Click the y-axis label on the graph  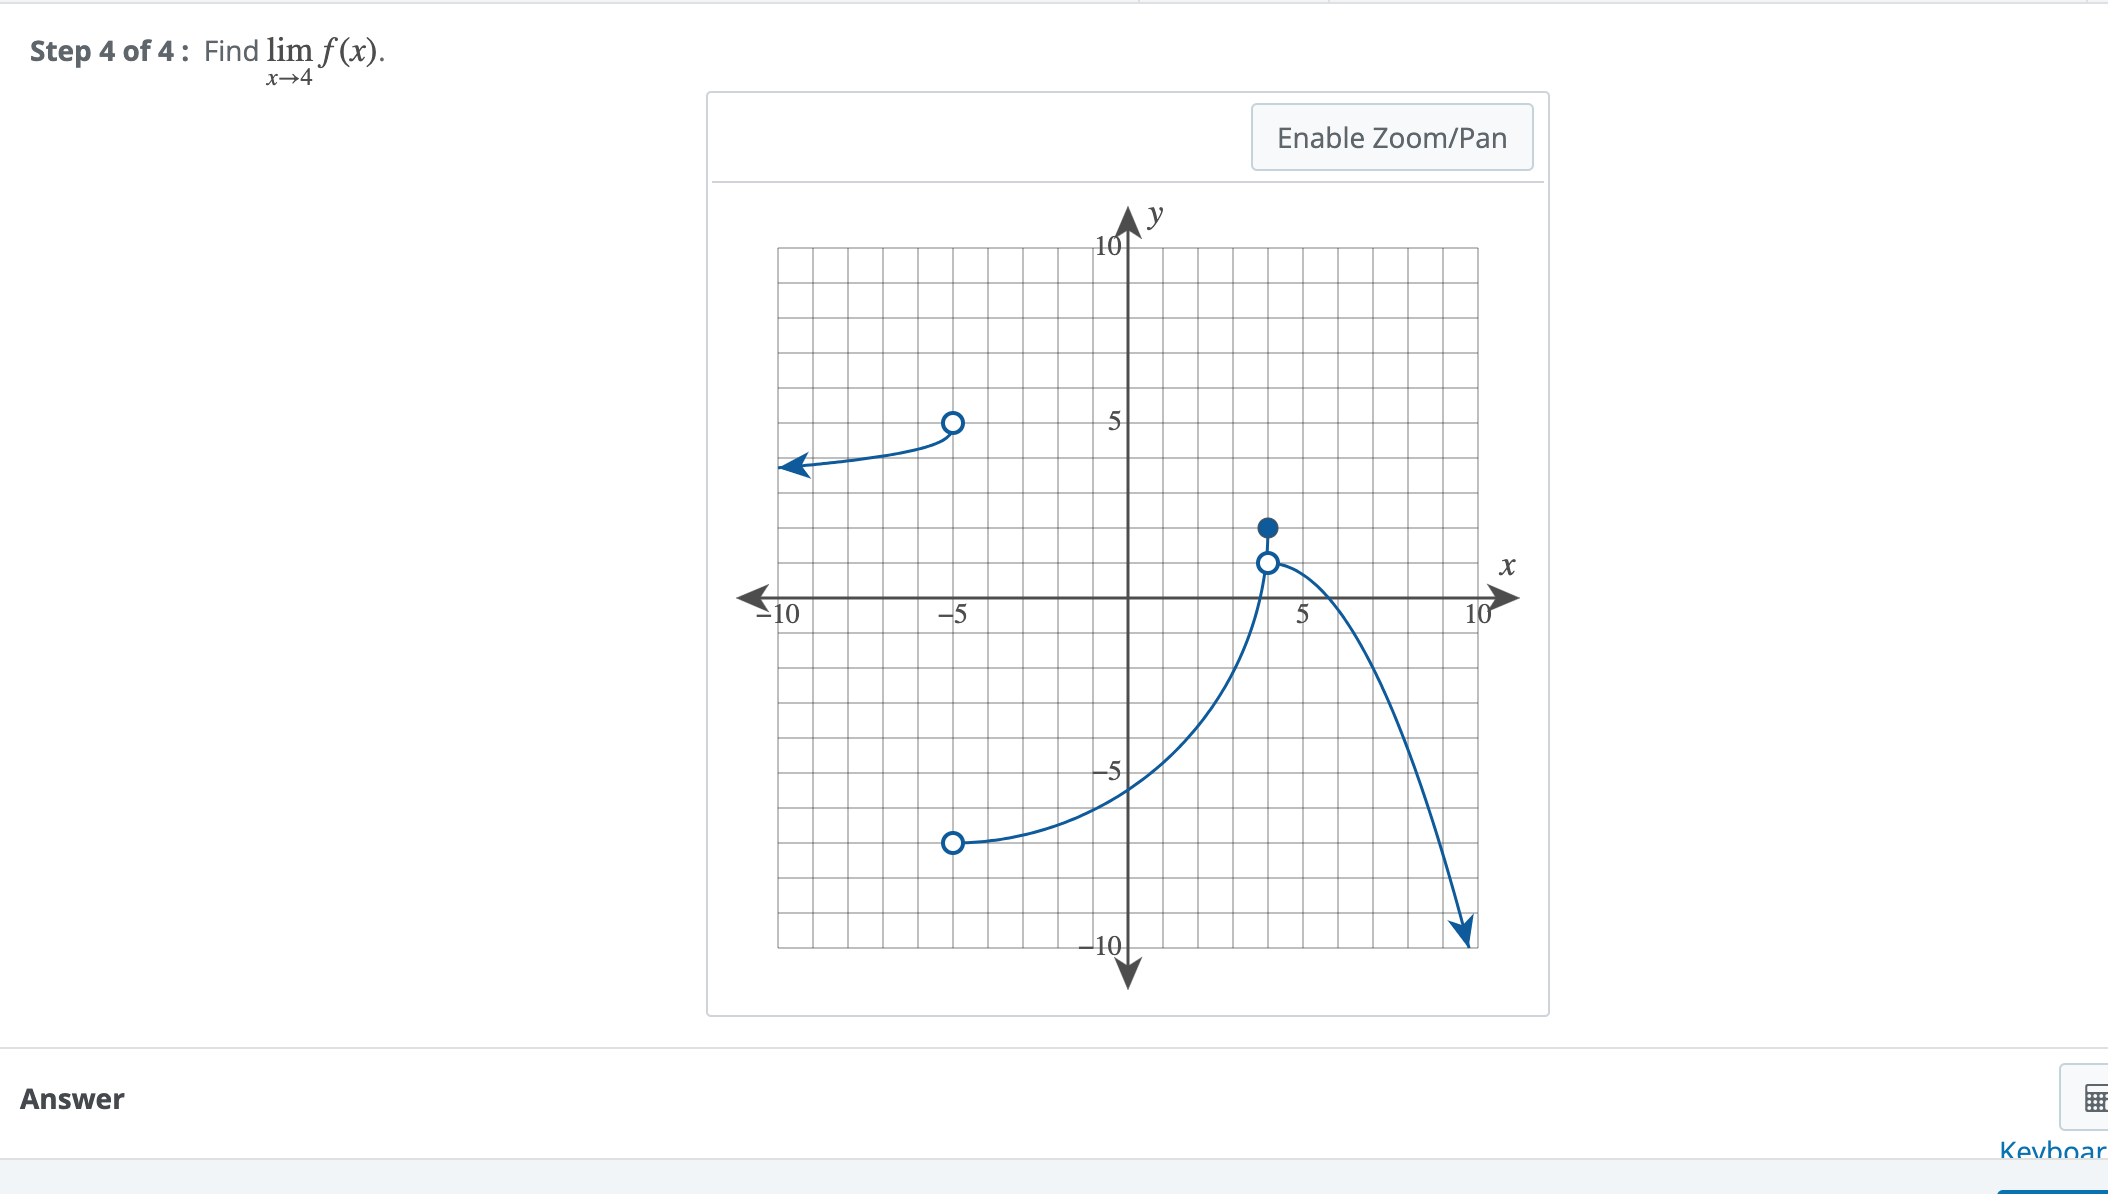(1155, 213)
